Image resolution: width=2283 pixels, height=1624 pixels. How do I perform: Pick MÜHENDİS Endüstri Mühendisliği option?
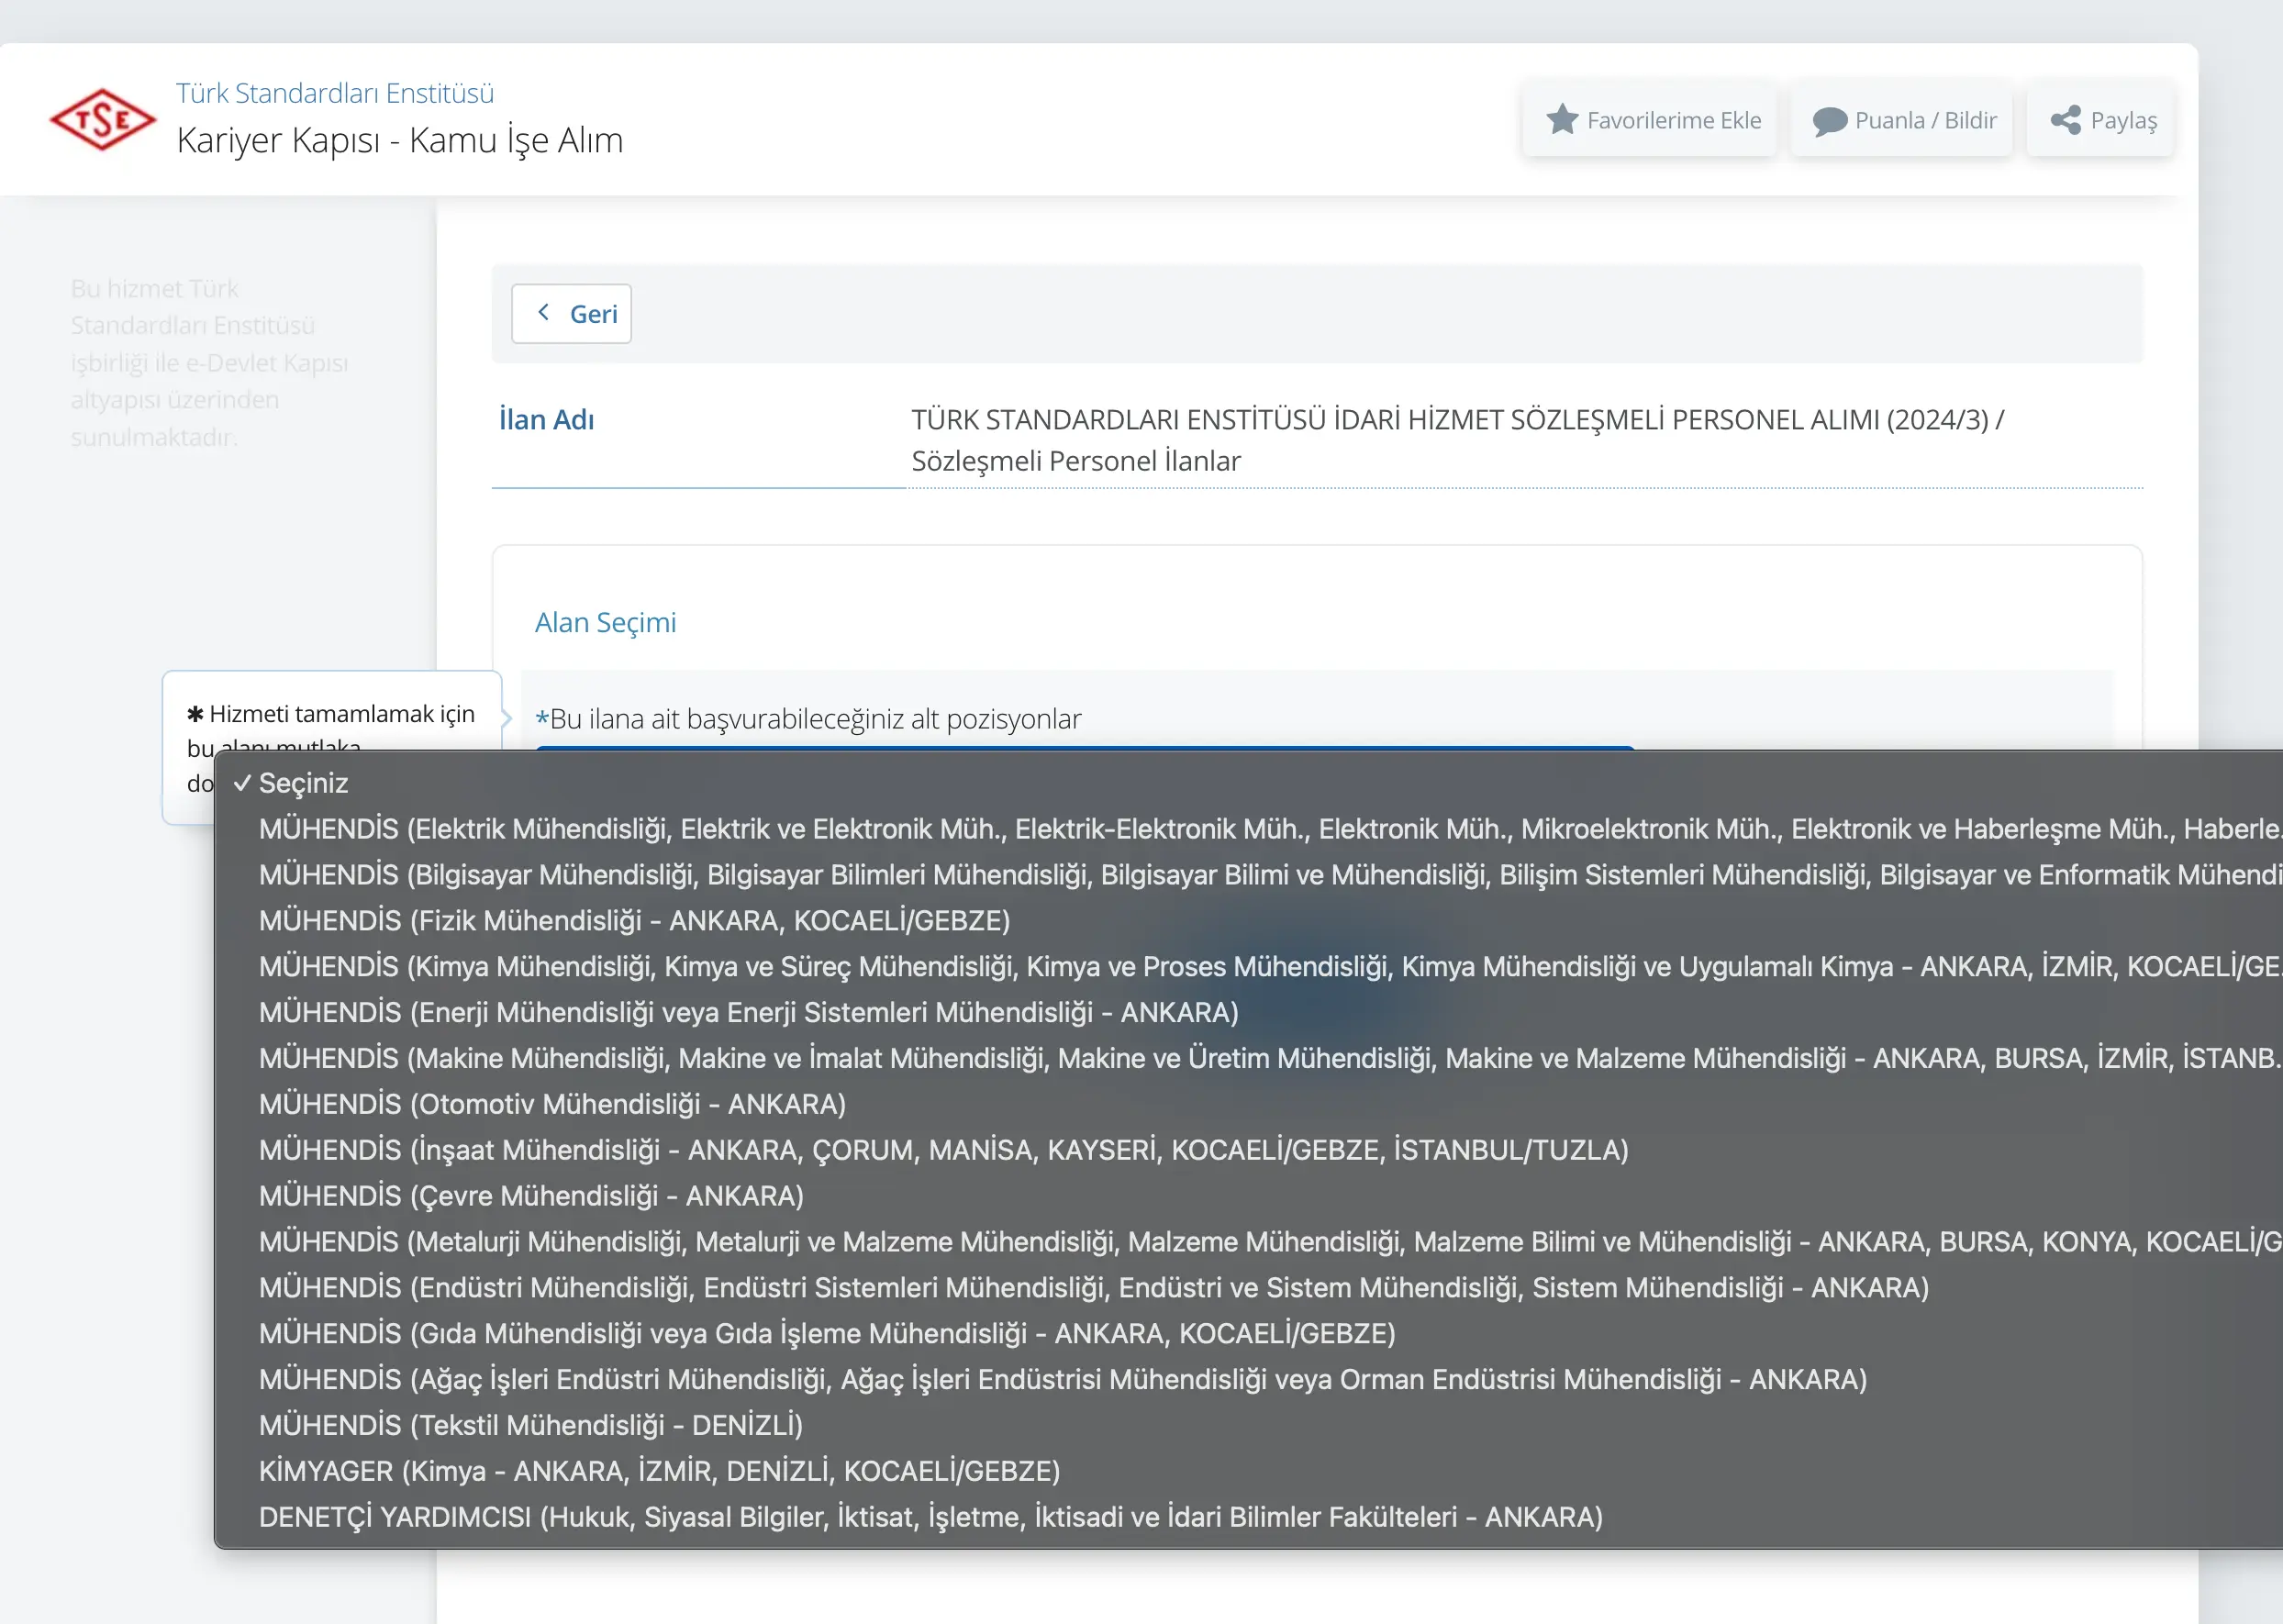pyautogui.click(x=1248, y=1289)
